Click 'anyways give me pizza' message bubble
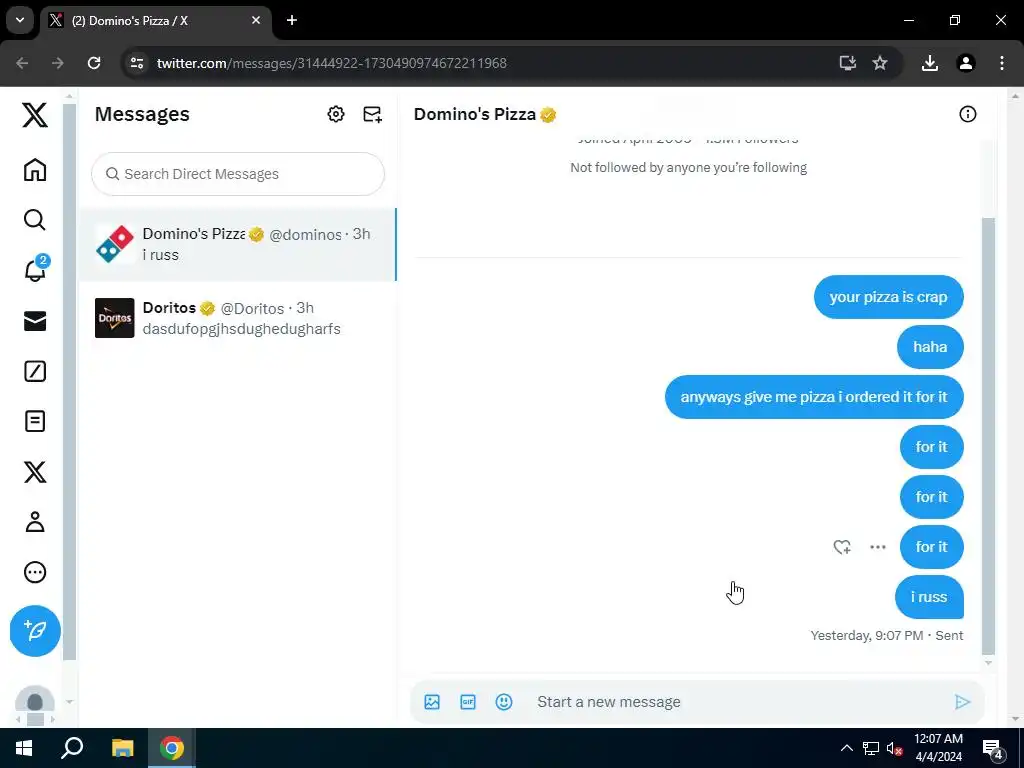 (814, 397)
